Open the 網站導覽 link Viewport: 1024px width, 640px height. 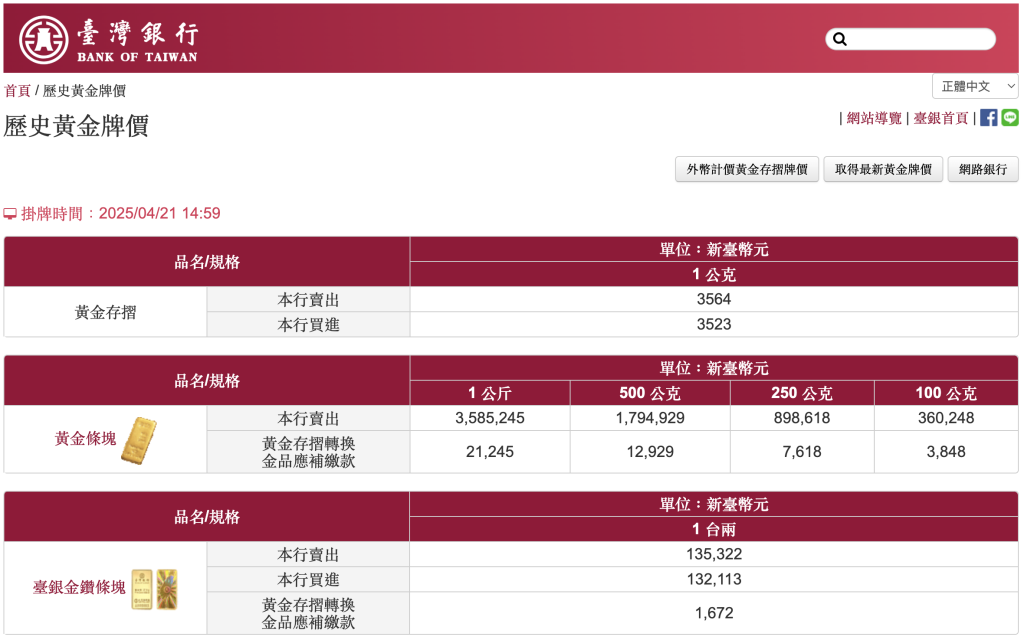(874, 118)
